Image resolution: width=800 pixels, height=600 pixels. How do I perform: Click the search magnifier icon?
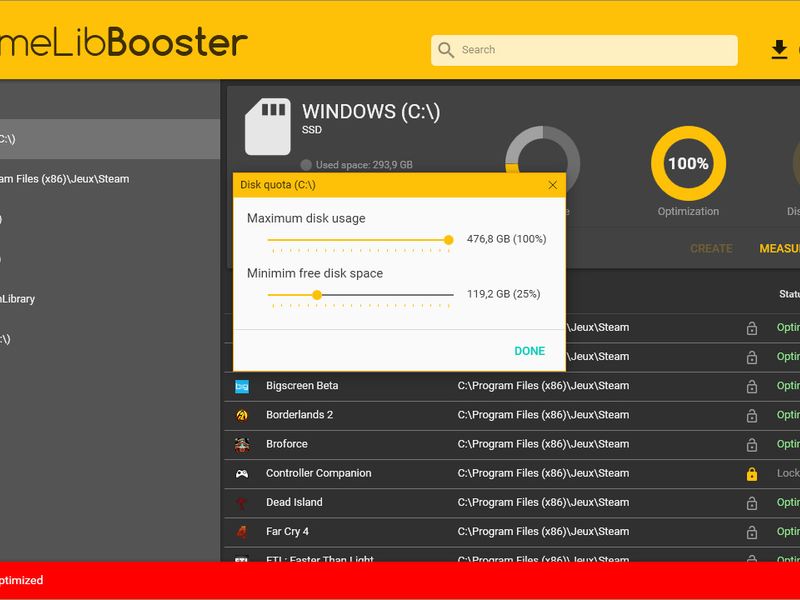445,50
